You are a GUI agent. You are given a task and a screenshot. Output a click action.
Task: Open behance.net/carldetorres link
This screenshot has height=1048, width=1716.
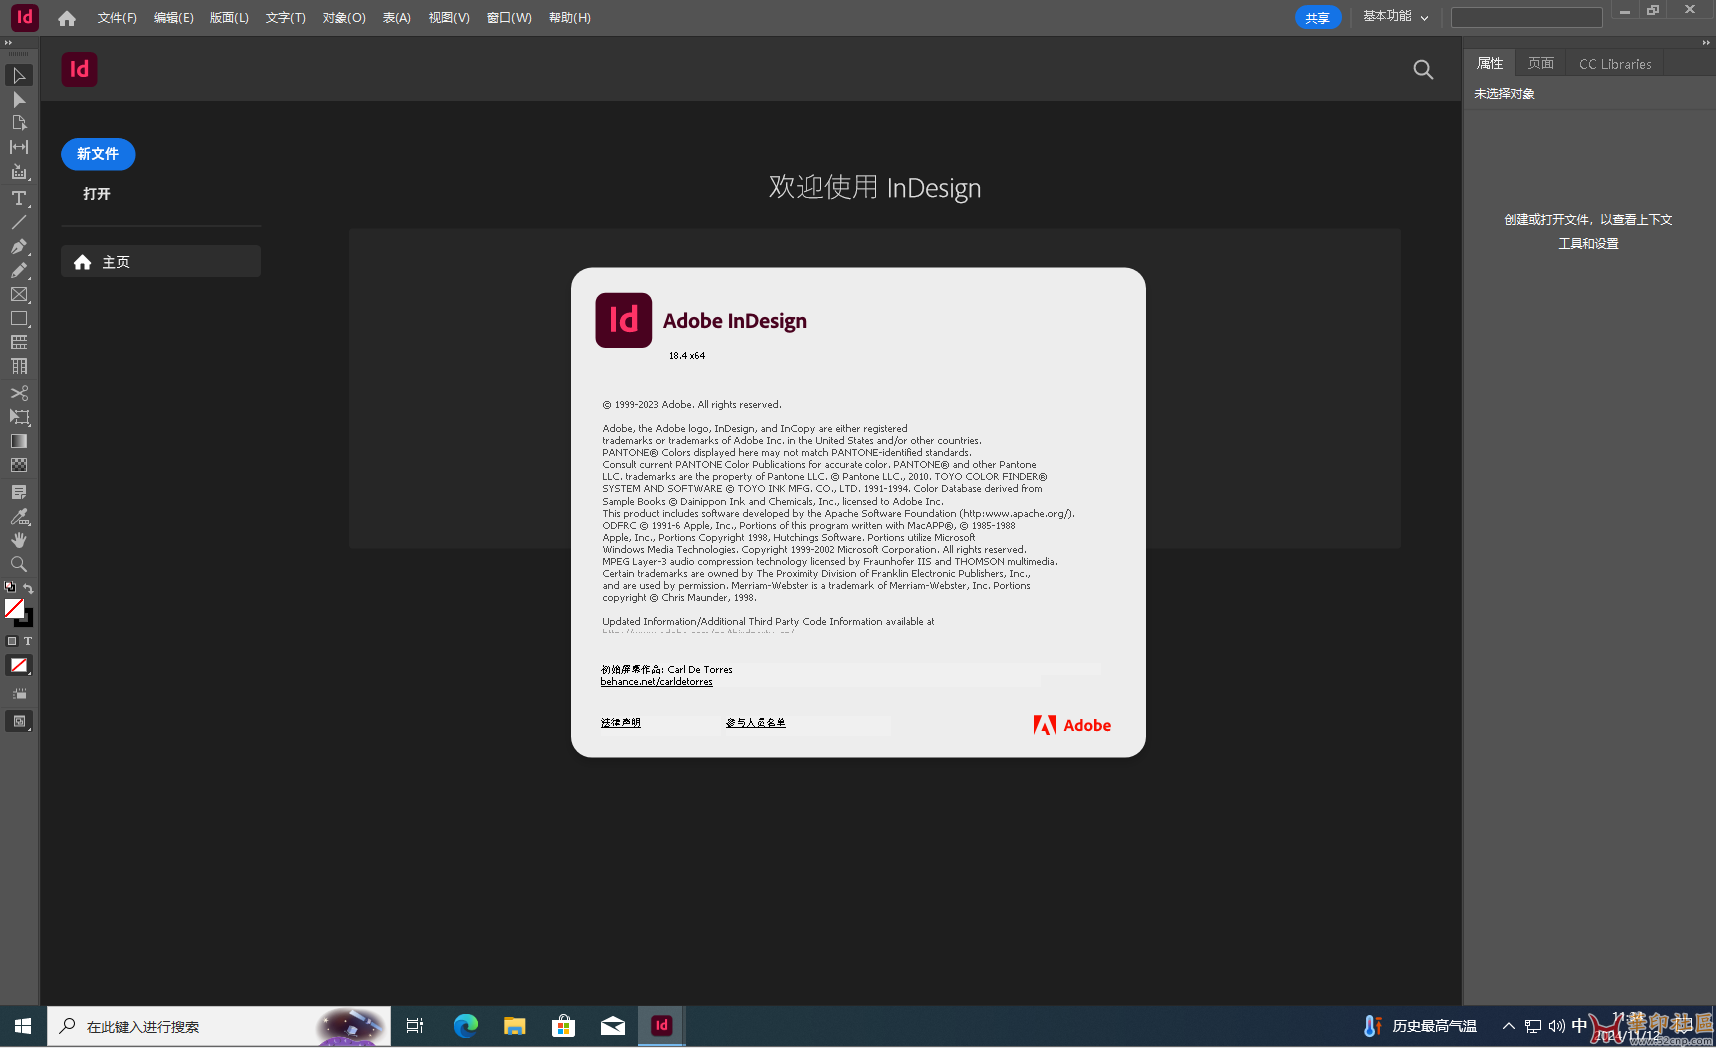point(656,682)
